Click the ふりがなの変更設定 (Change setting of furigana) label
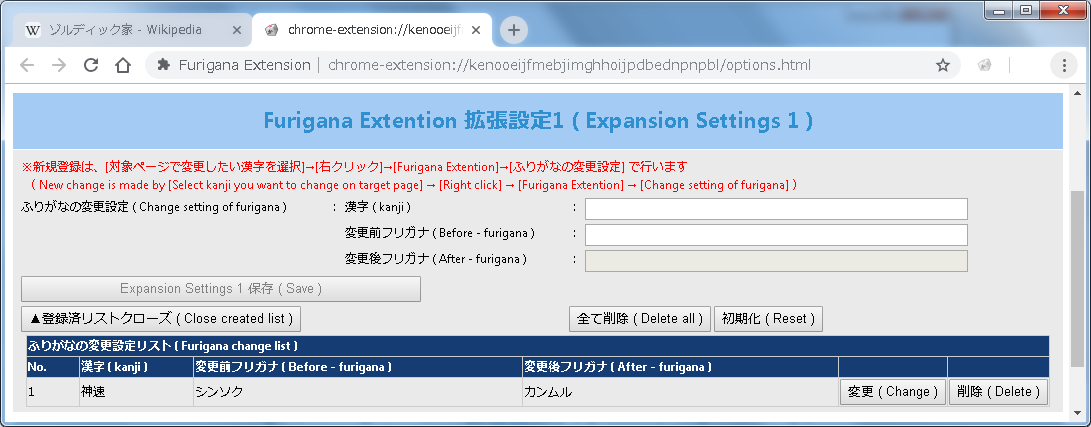 click(x=154, y=207)
